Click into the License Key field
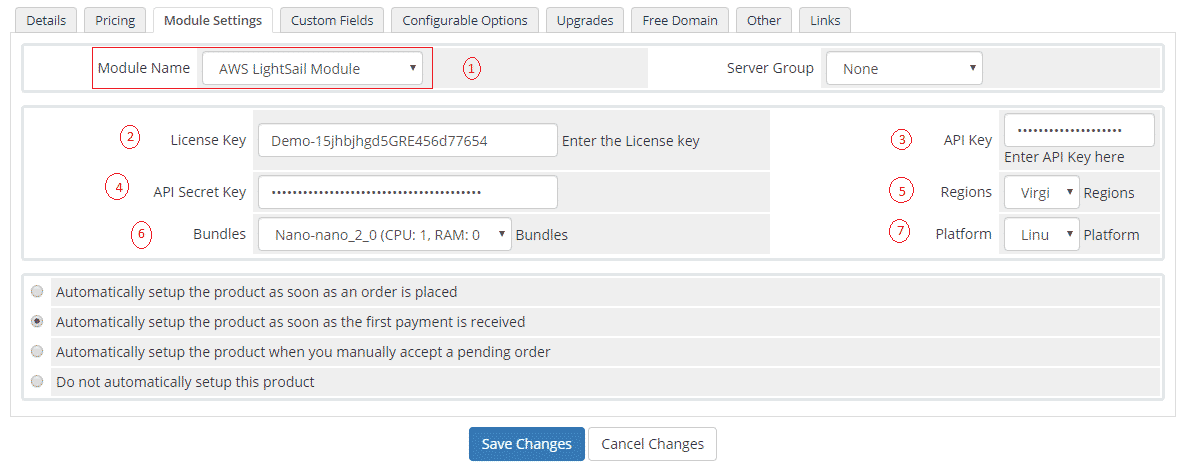Viewport: 1185px width, 466px height. (x=407, y=141)
